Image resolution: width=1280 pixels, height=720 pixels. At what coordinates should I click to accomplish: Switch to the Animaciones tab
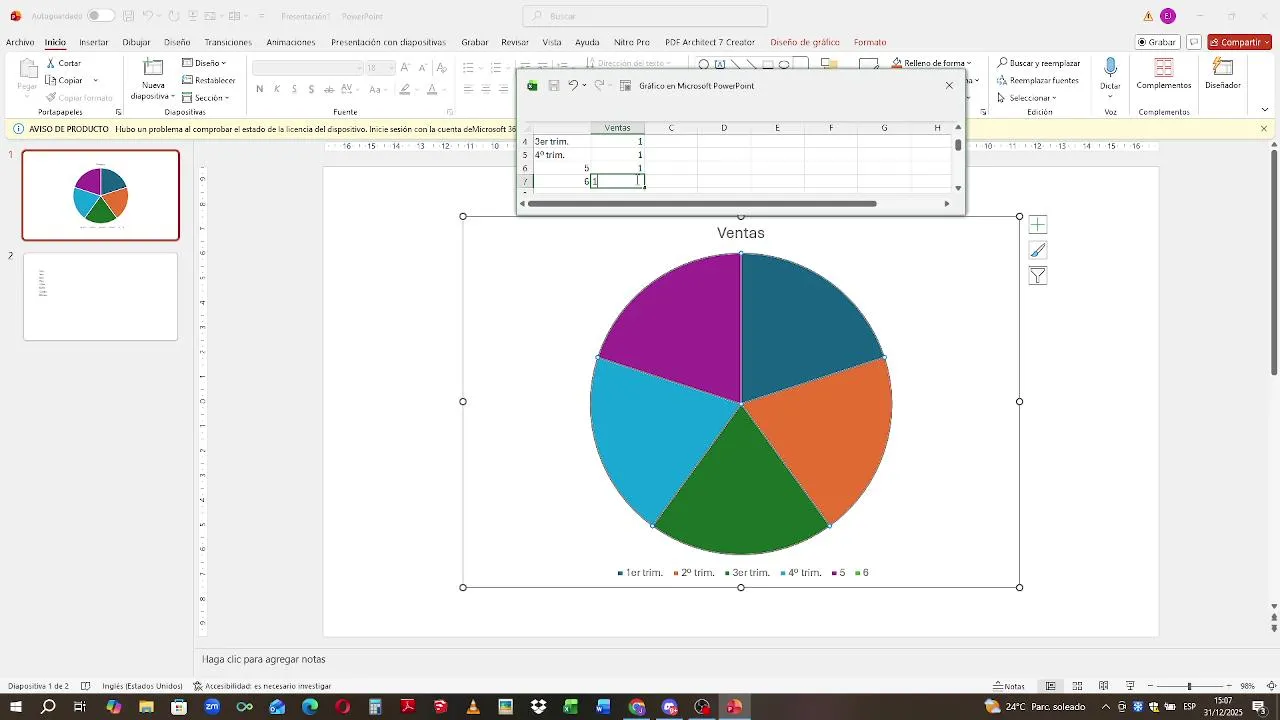pos(291,42)
